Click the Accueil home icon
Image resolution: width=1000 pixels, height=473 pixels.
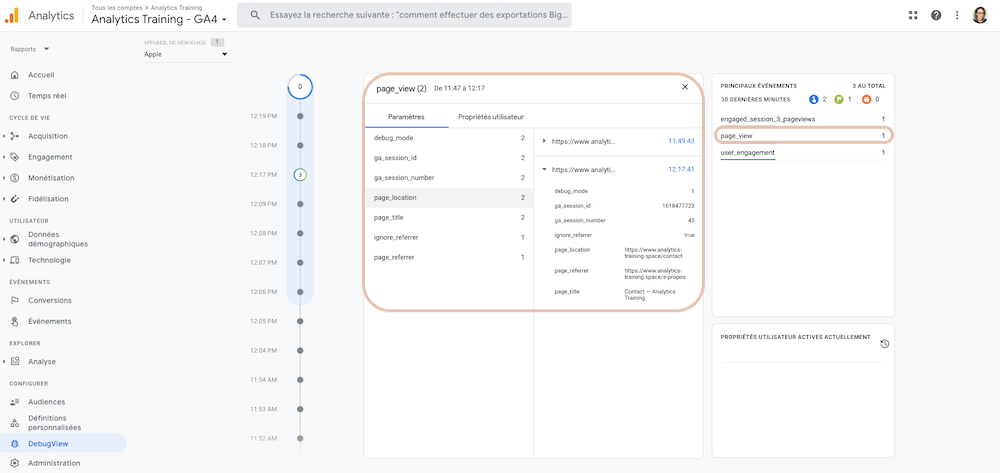click(x=15, y=75)
